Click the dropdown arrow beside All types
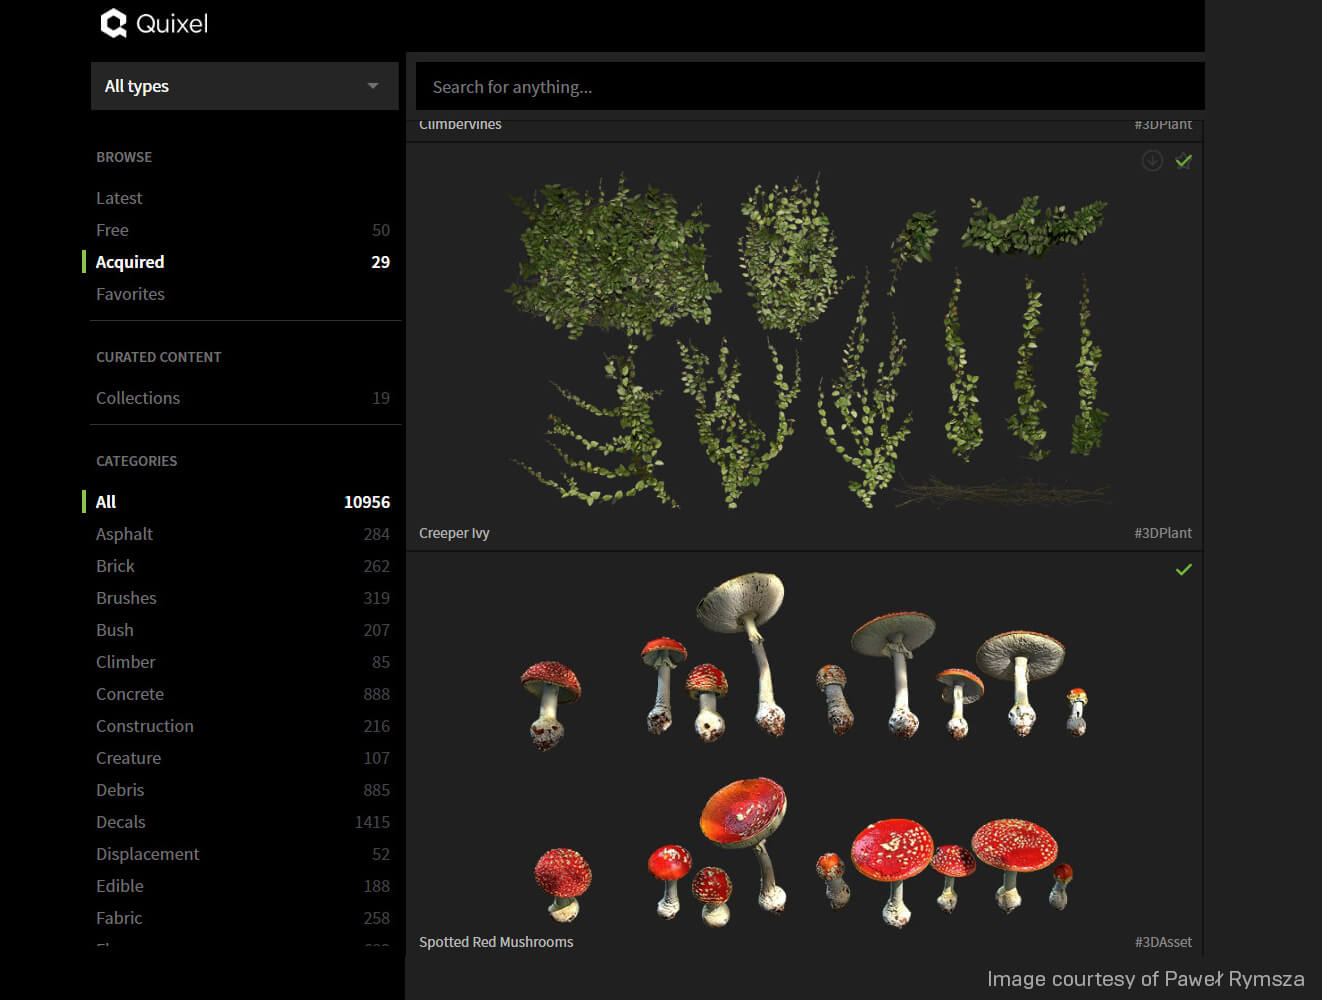Screen dimensions: 1322x1000 [x=373, y=86]
